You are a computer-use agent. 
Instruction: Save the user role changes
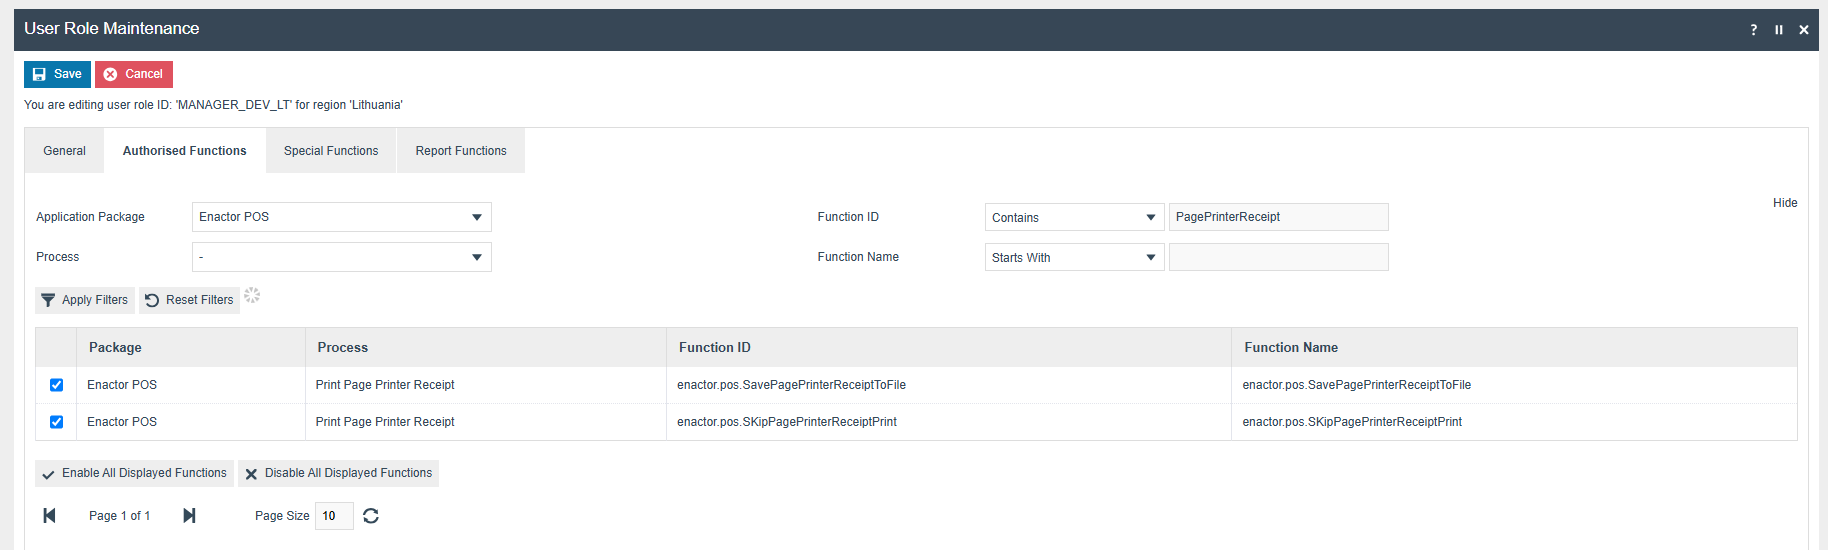(x=57, y=74)
